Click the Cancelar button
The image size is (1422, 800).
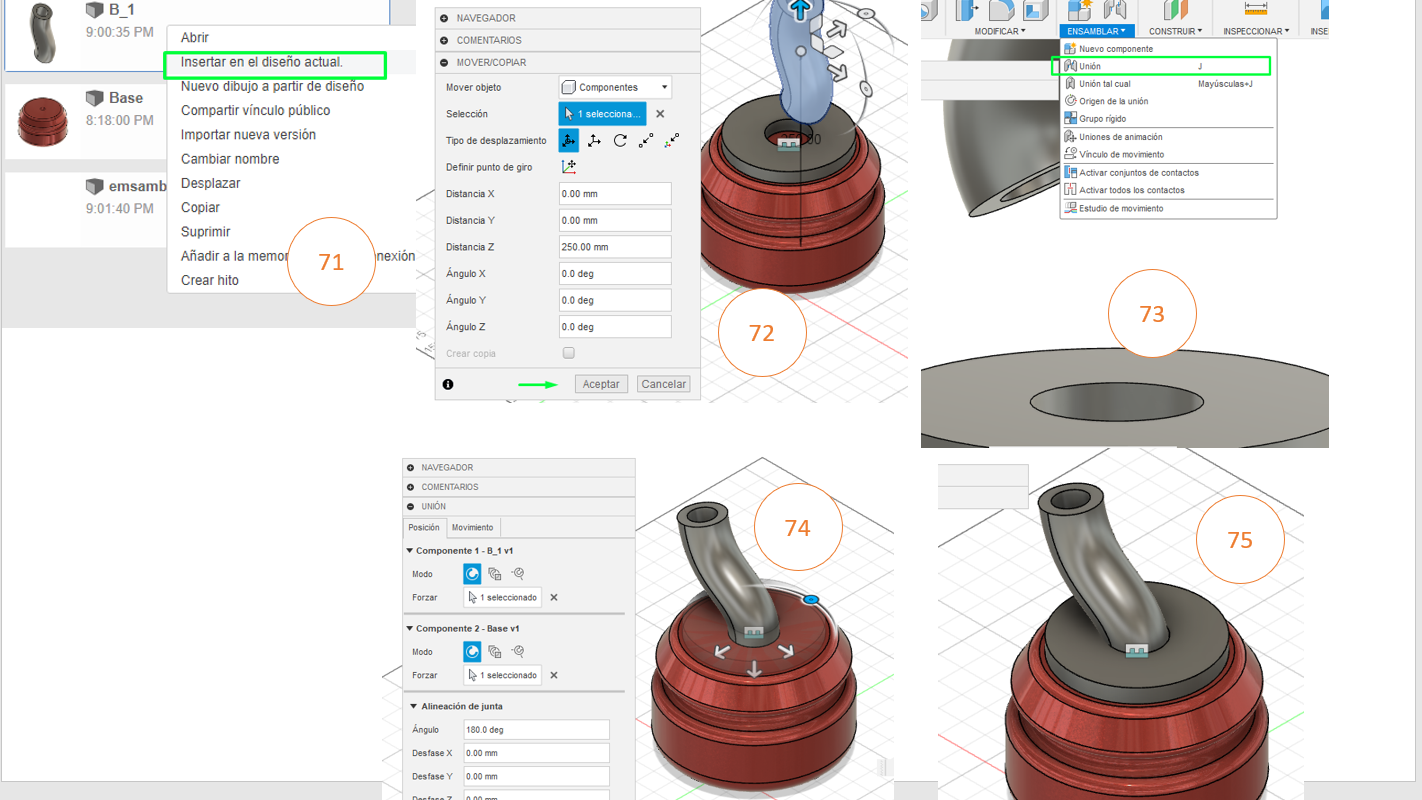click(664, 384)
